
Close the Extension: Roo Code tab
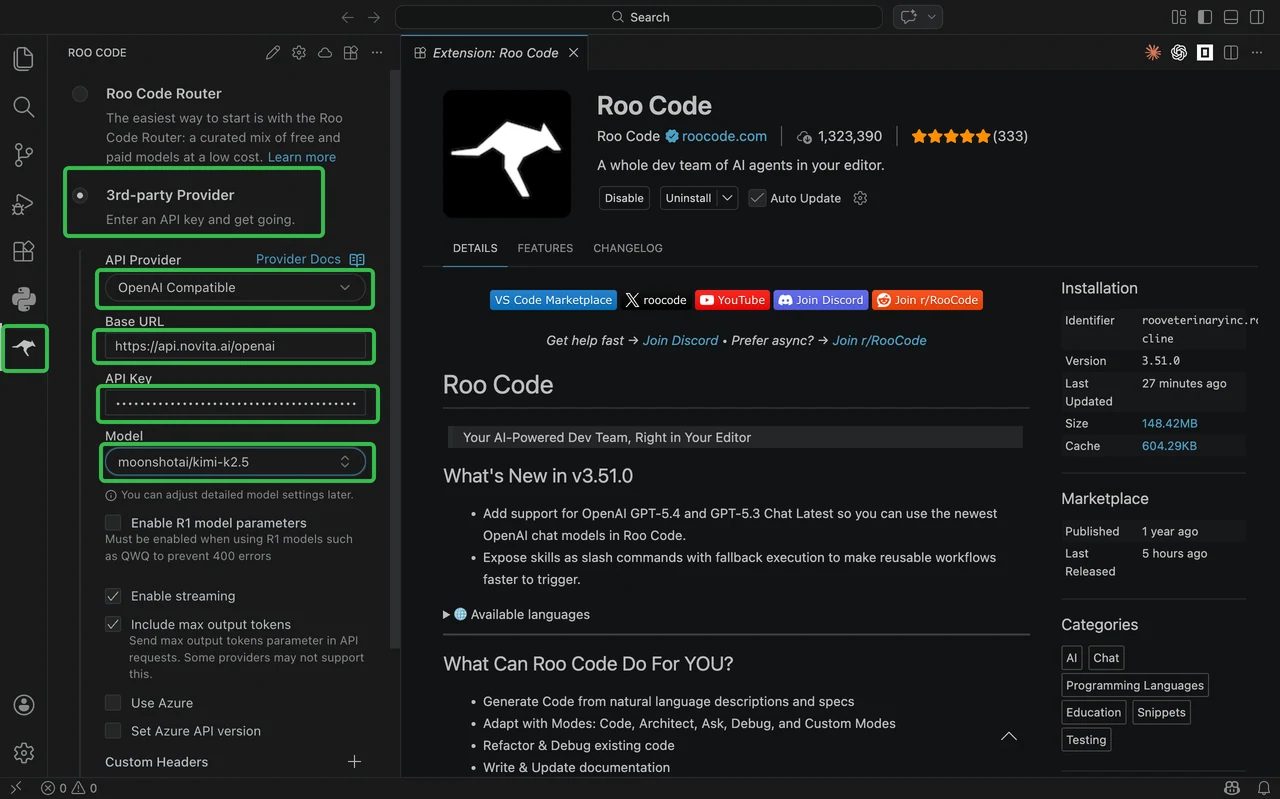(x=574, y=53)
